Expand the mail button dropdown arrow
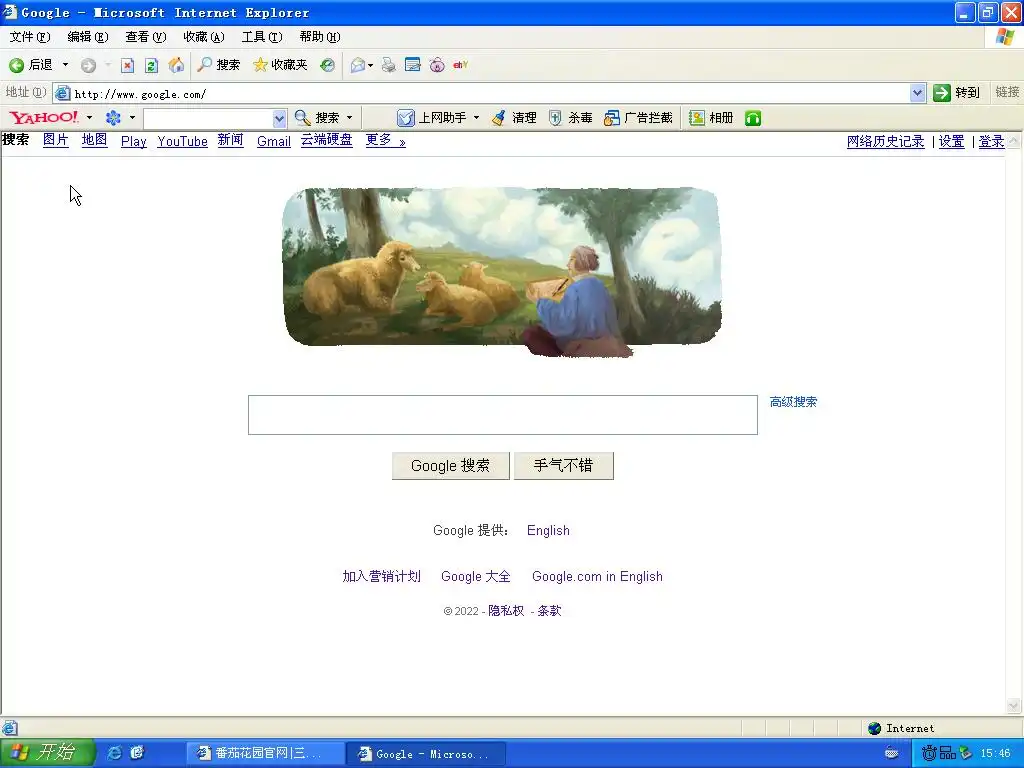The width and height of the screenshot is (1024, 768). (x=371, y=65)
